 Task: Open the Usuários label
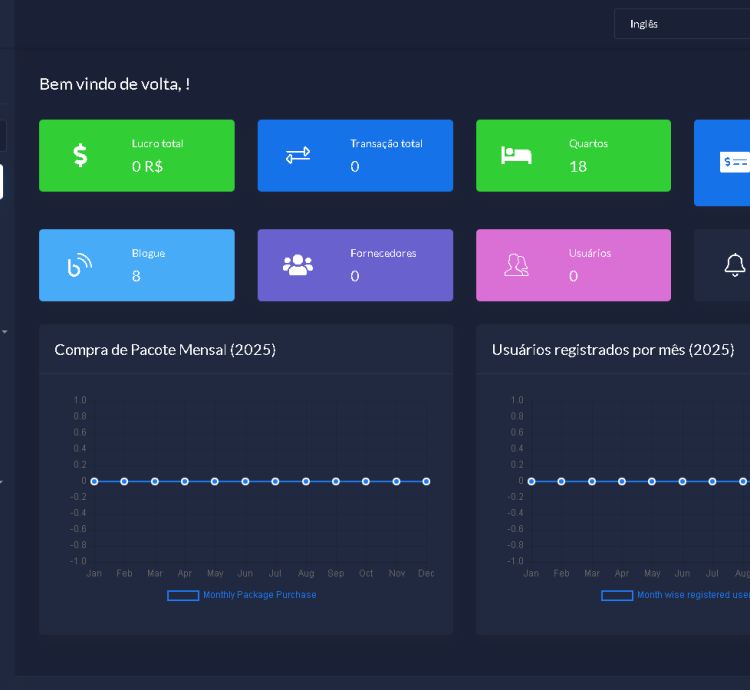[590, 254]
